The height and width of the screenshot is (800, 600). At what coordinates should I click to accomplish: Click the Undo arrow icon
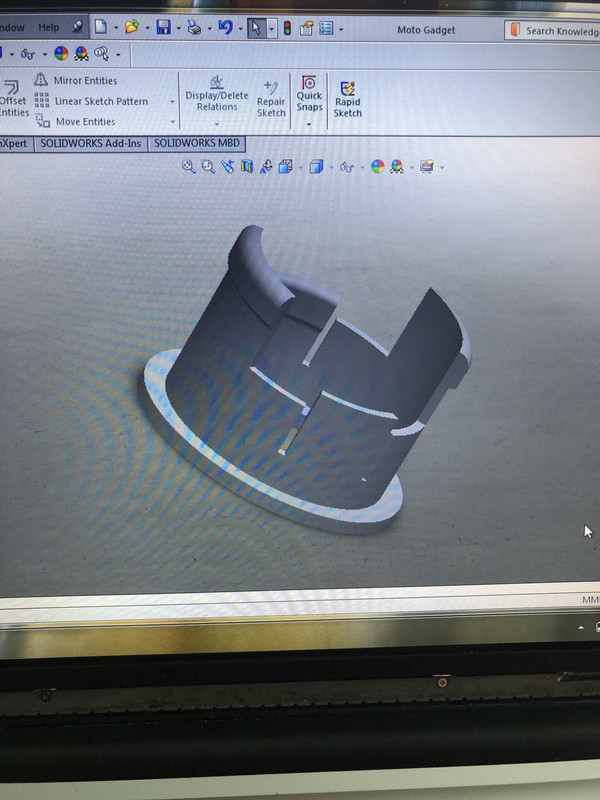click(x=225, y=27)
